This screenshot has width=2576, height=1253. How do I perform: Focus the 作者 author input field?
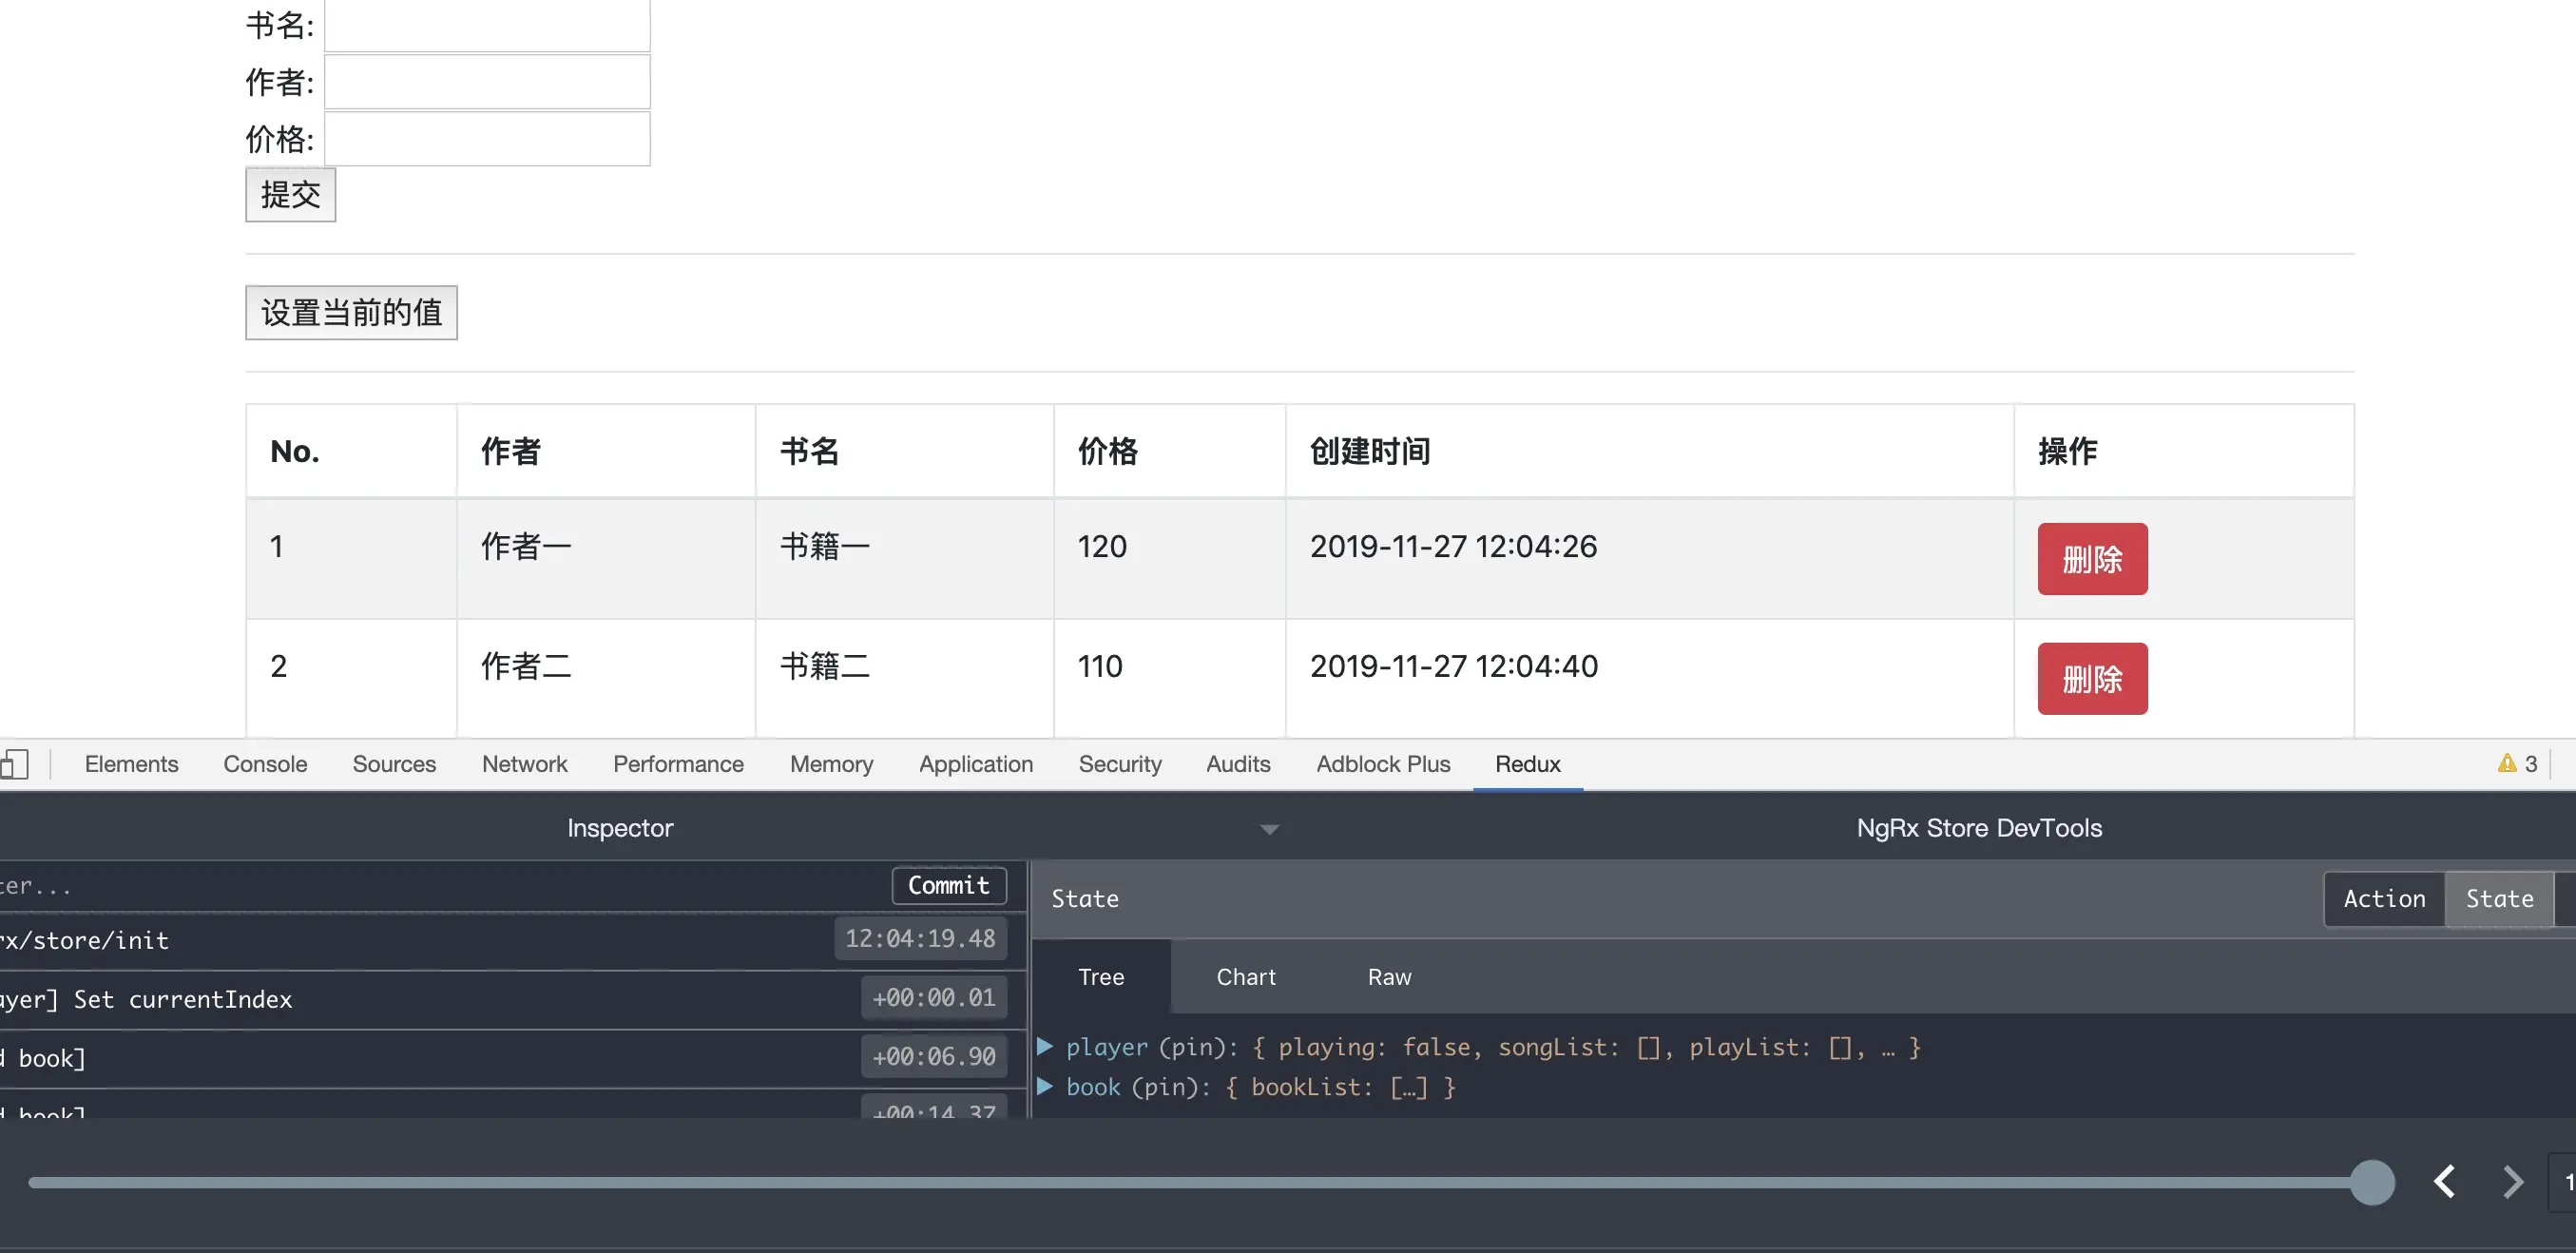tap(487, 82)
